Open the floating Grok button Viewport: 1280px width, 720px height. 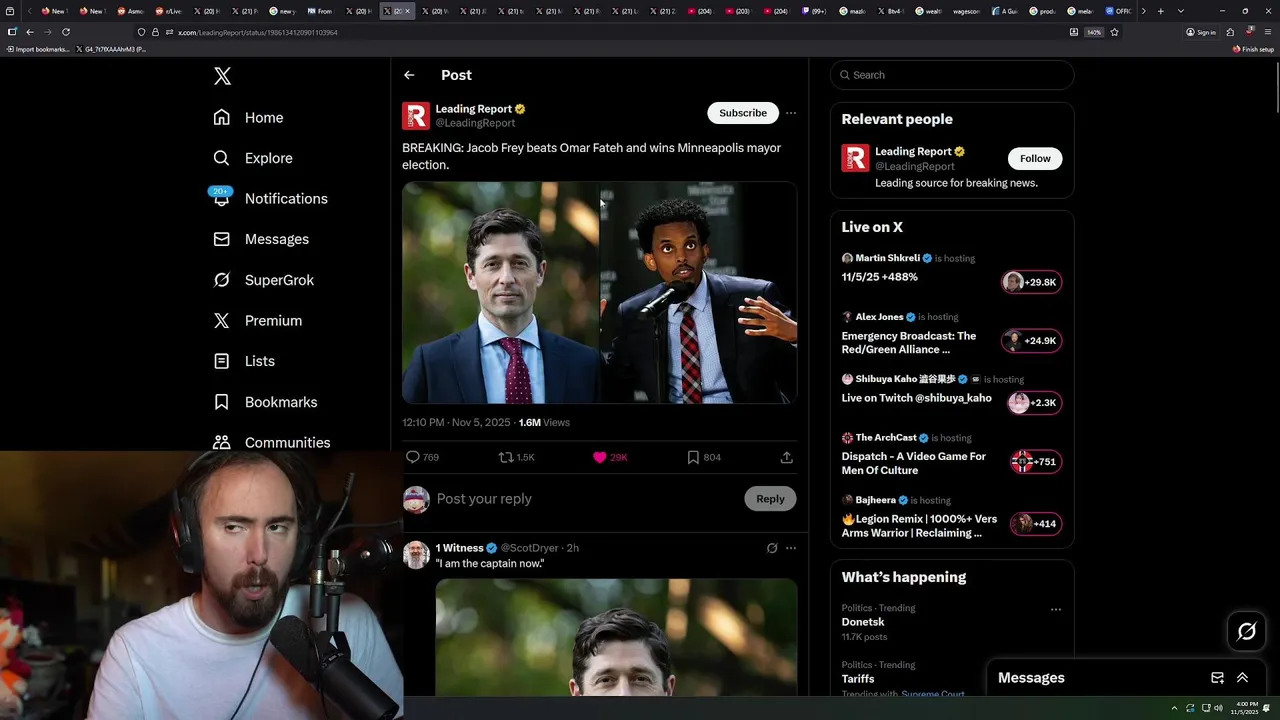point(1247,631)
